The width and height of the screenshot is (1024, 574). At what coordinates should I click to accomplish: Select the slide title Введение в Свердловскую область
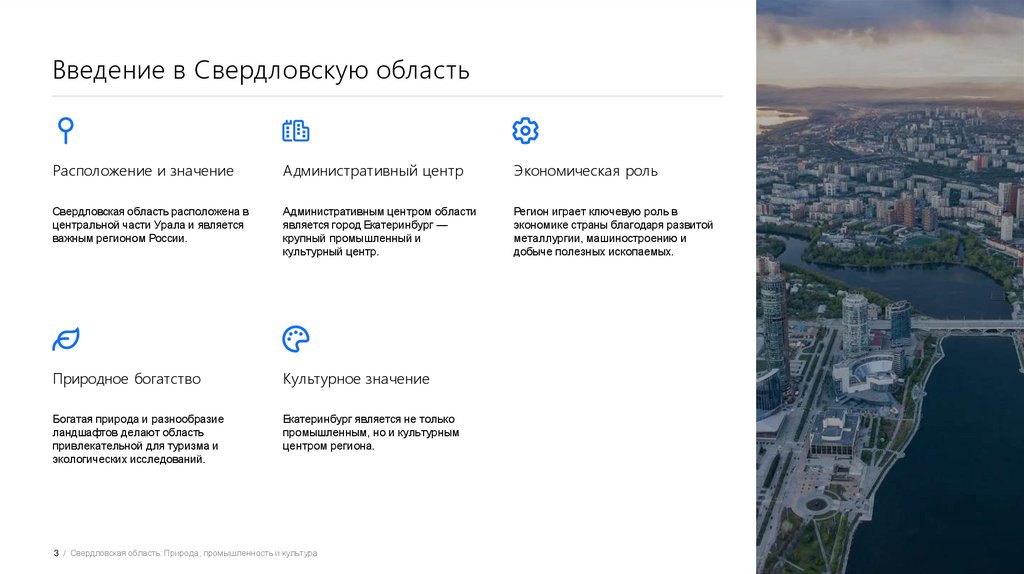[261, 70]
